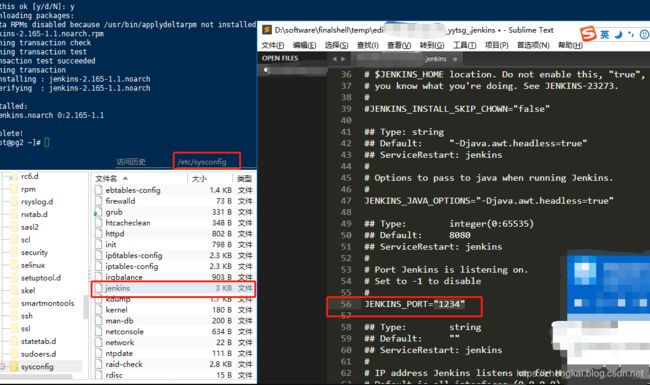Image resolution: width=650 pixels, height=385 pixels.
Task: Place cursor in JENKINS_JAVA_OPTIONS line 47
Action: tap(489, 201)
